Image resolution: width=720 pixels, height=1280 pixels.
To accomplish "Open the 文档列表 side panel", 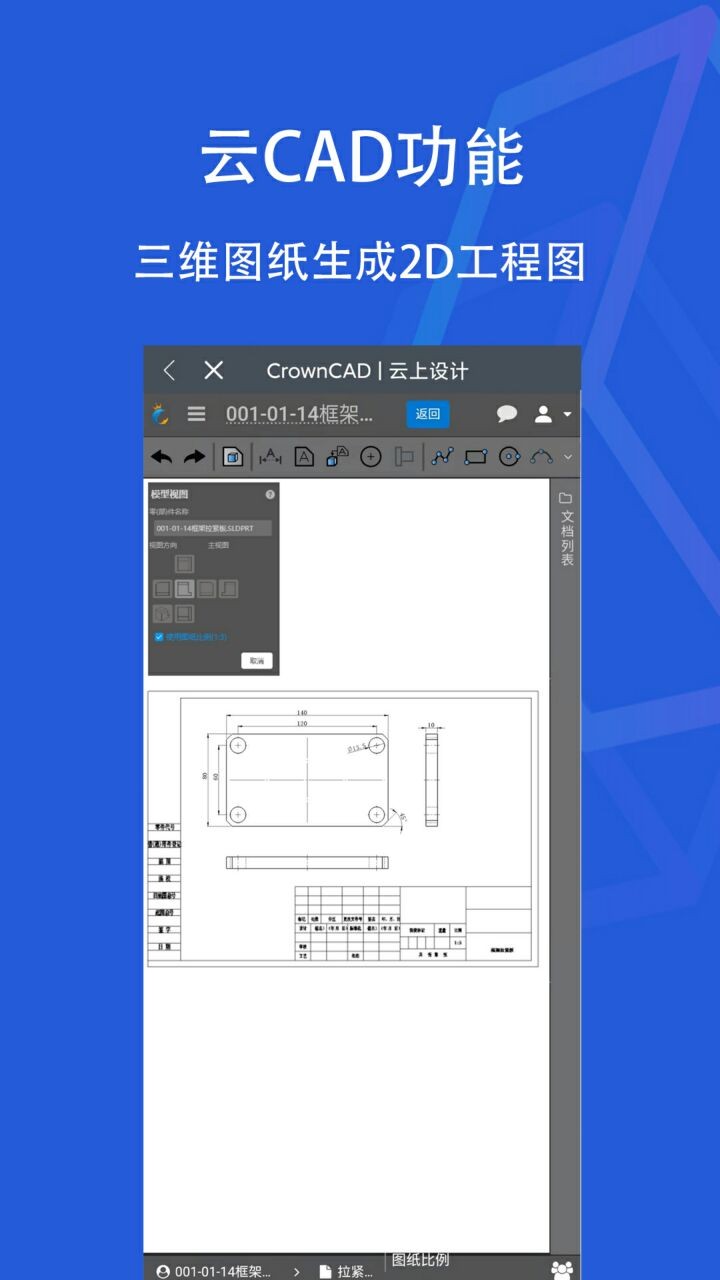I will click(x=566, y=529).
